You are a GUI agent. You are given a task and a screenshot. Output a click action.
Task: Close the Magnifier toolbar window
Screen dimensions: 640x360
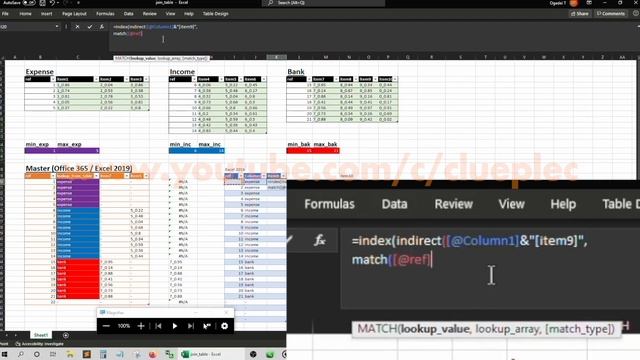[227, 313]
